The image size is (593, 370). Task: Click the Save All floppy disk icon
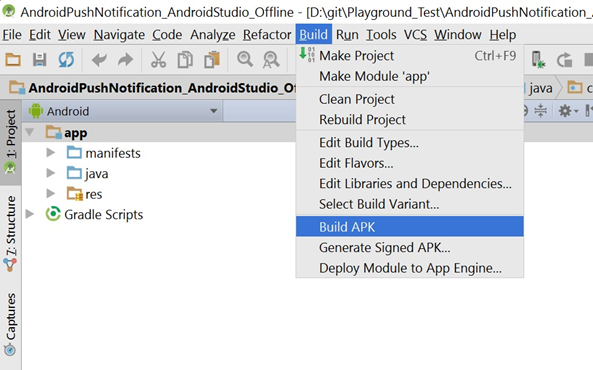(39, 60)
